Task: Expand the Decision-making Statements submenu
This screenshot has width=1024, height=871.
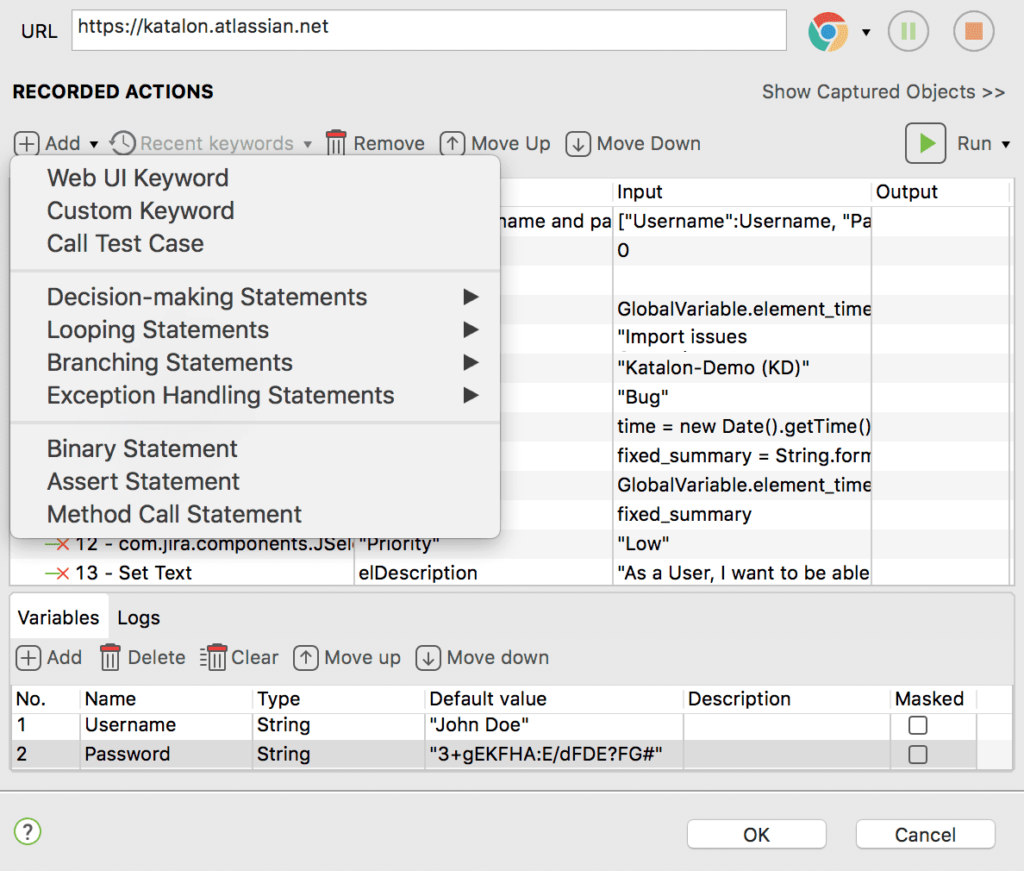Action: [206, 297]
